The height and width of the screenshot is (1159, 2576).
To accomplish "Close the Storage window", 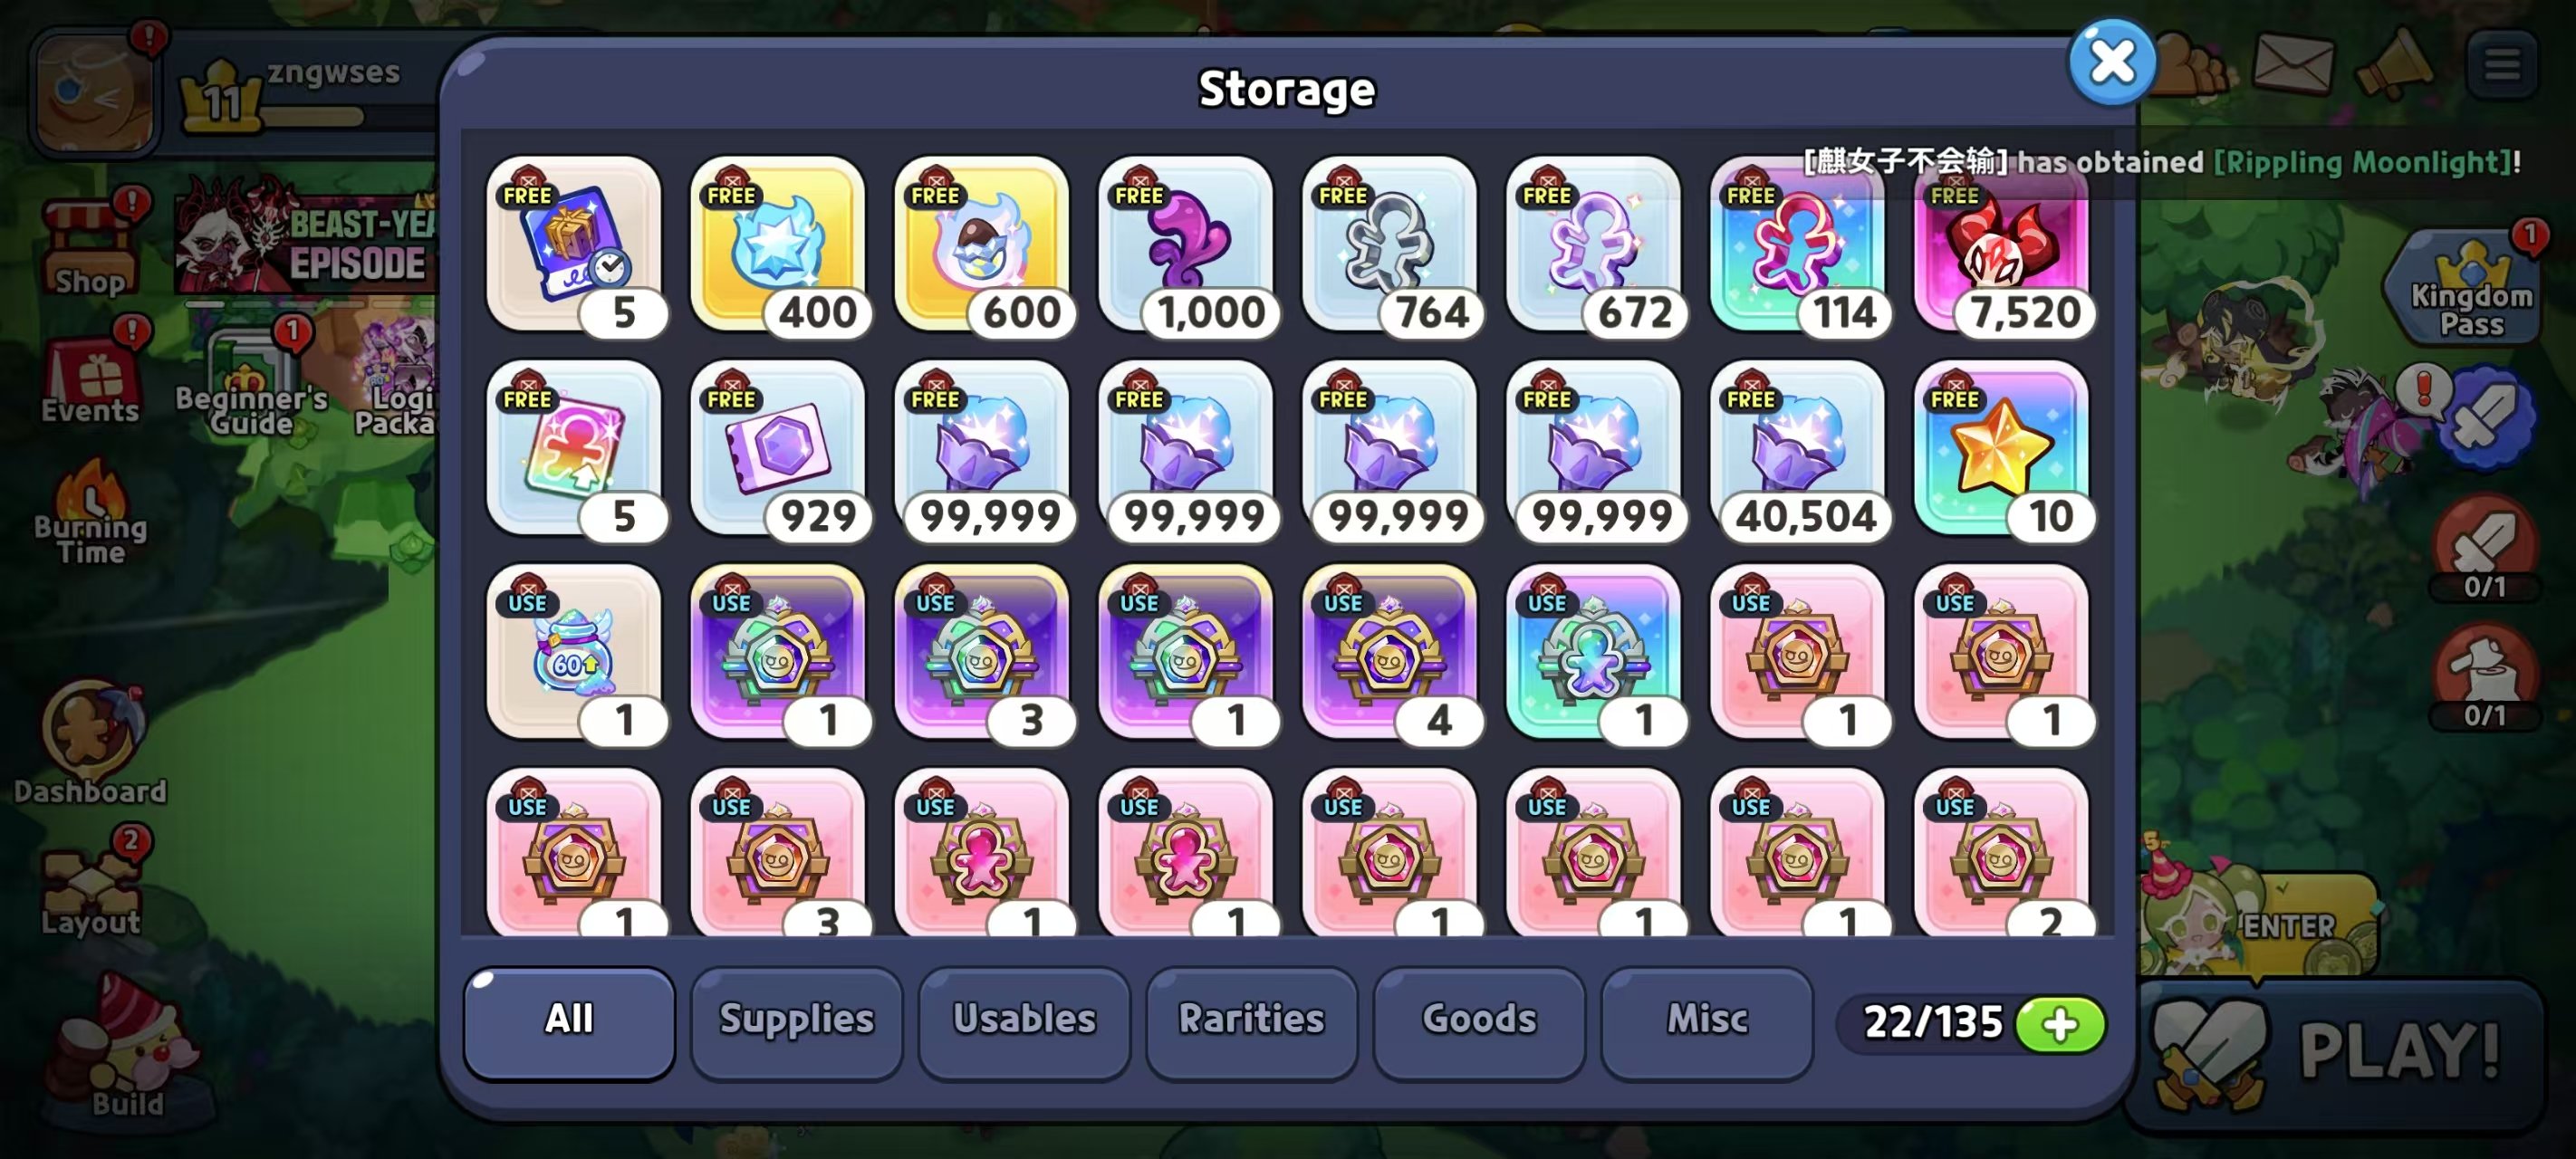I will [x=2112, y=62].
